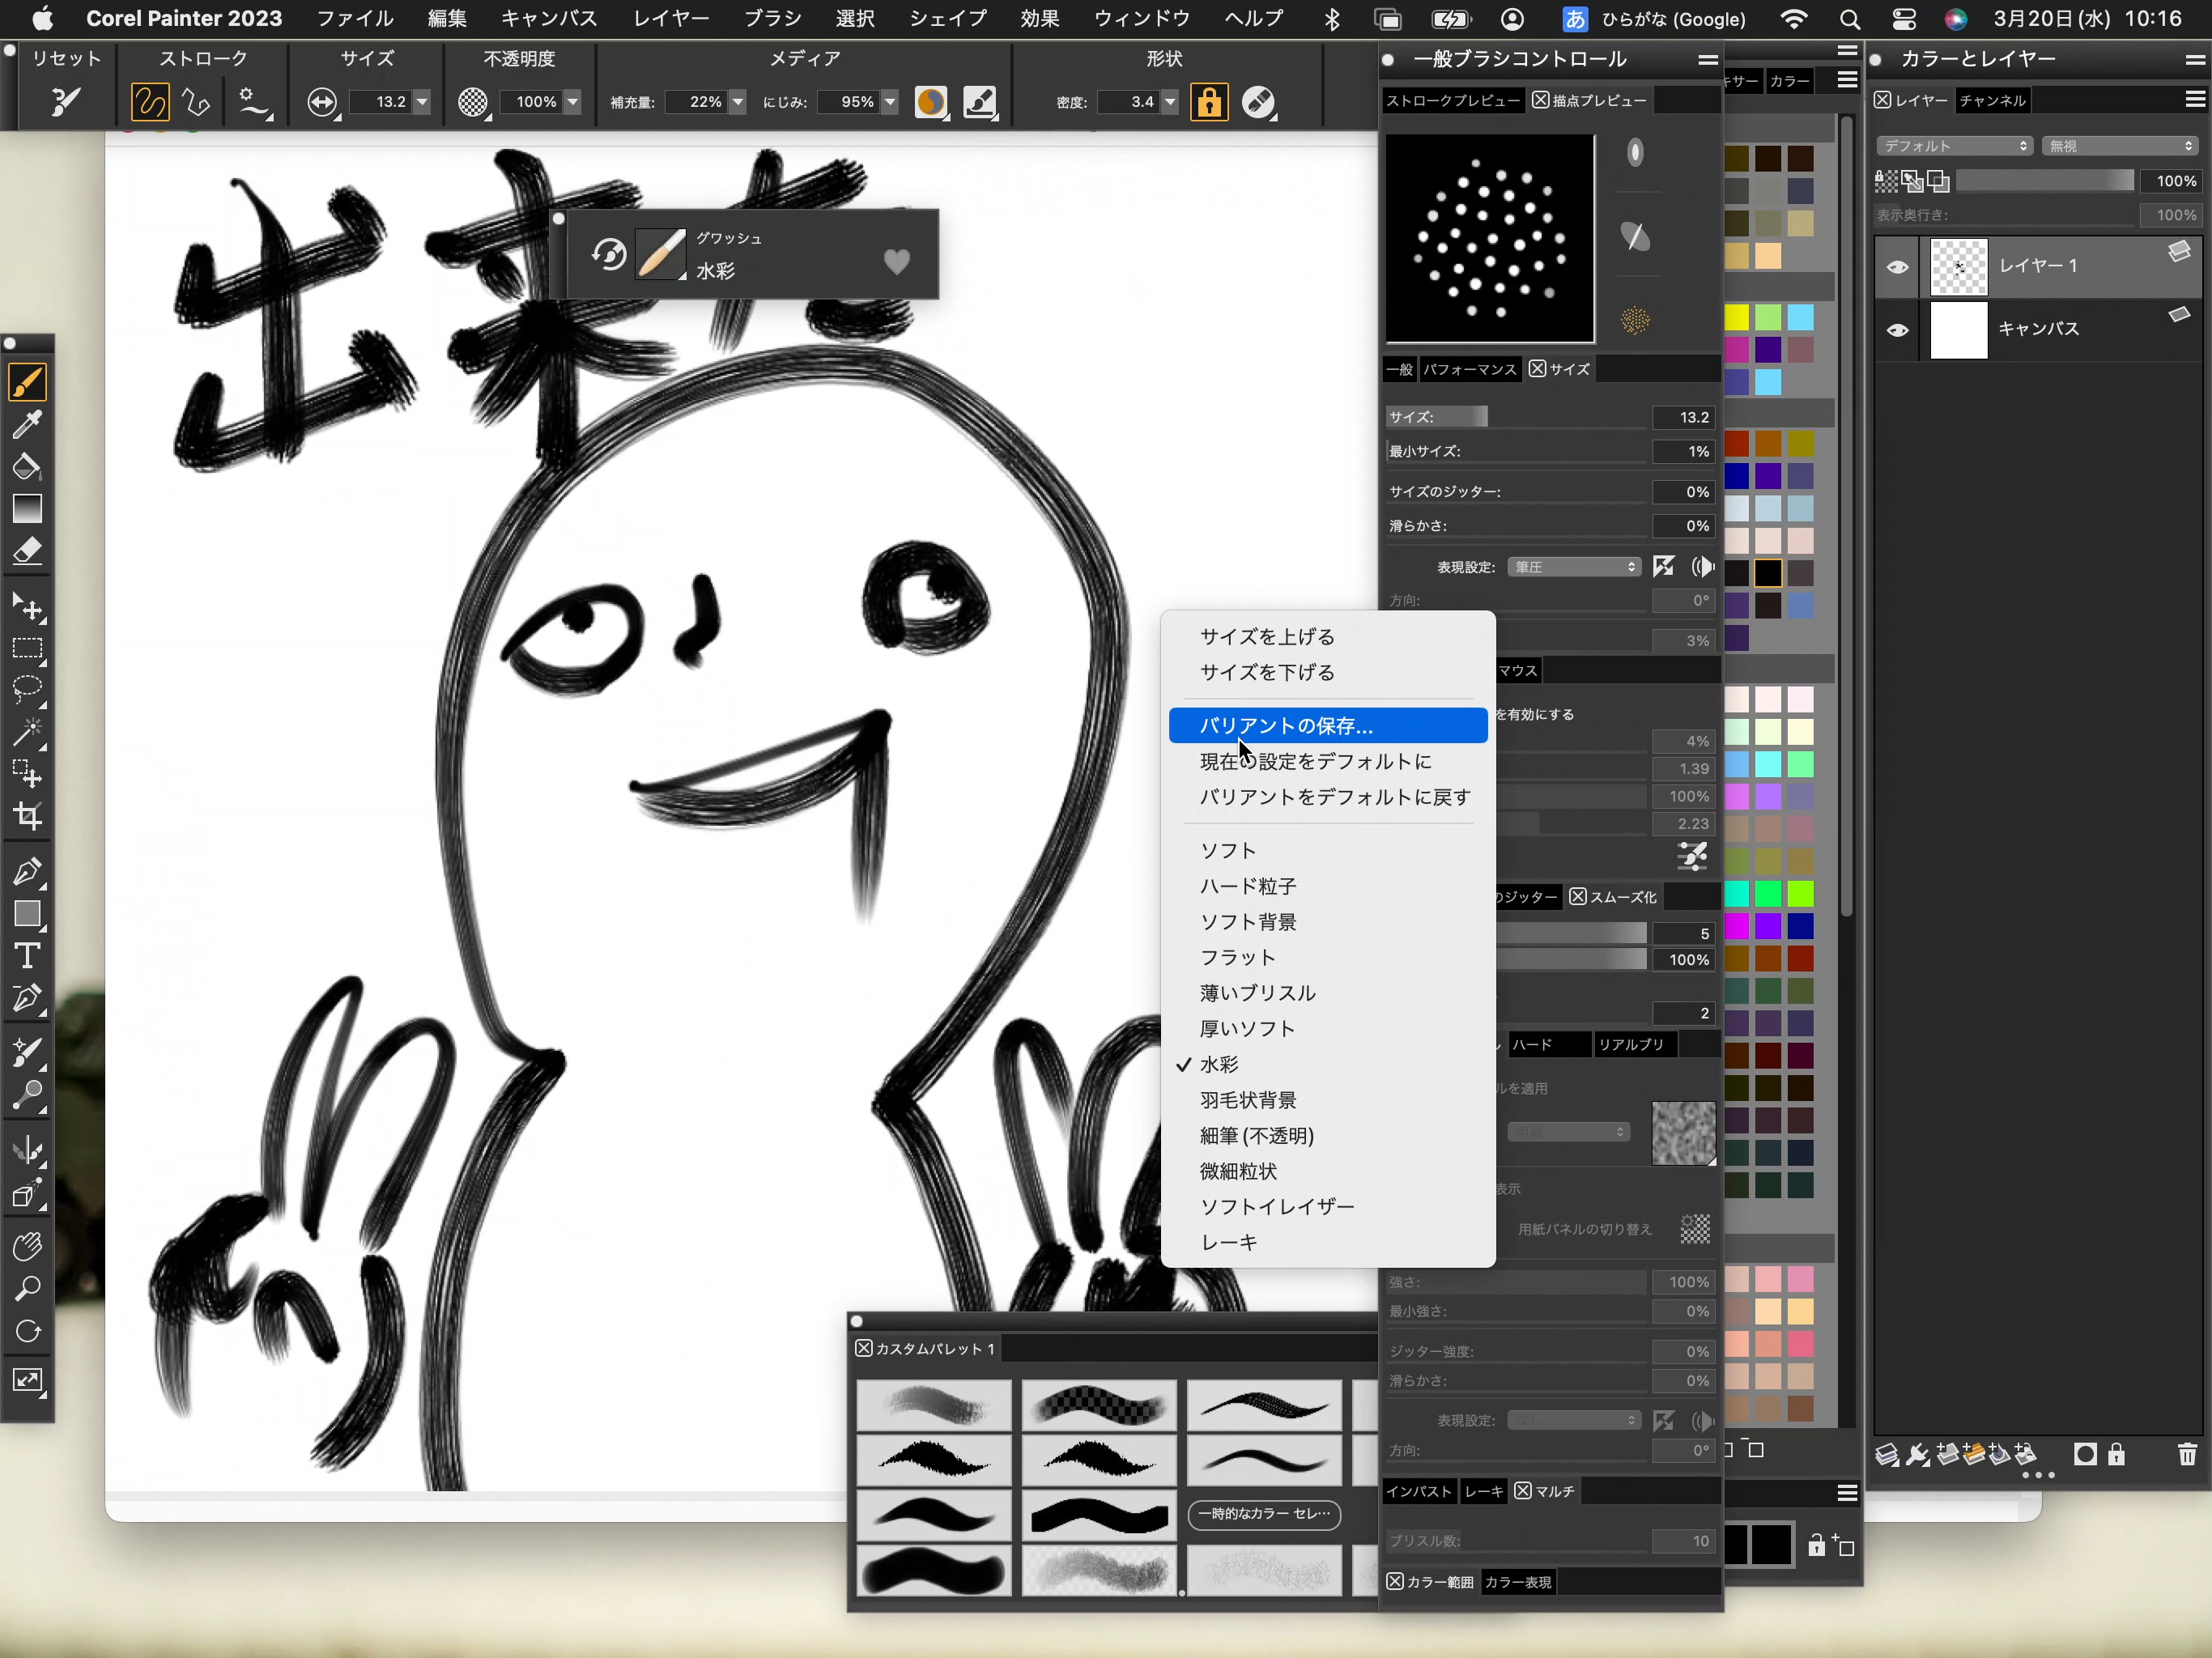Open Spotlight search in menu bar
The height and width of the screenshot is (1658, 2212).
[x=1849, y=19]
